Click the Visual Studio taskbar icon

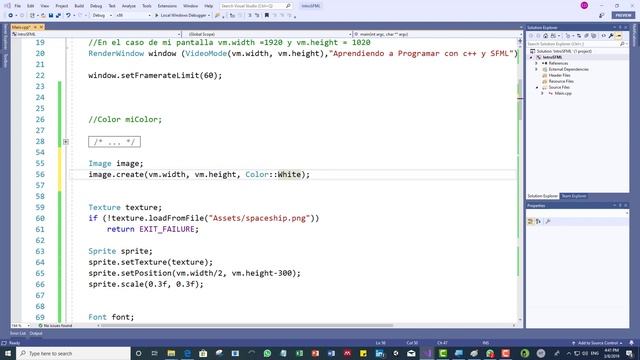click(427, 353)
